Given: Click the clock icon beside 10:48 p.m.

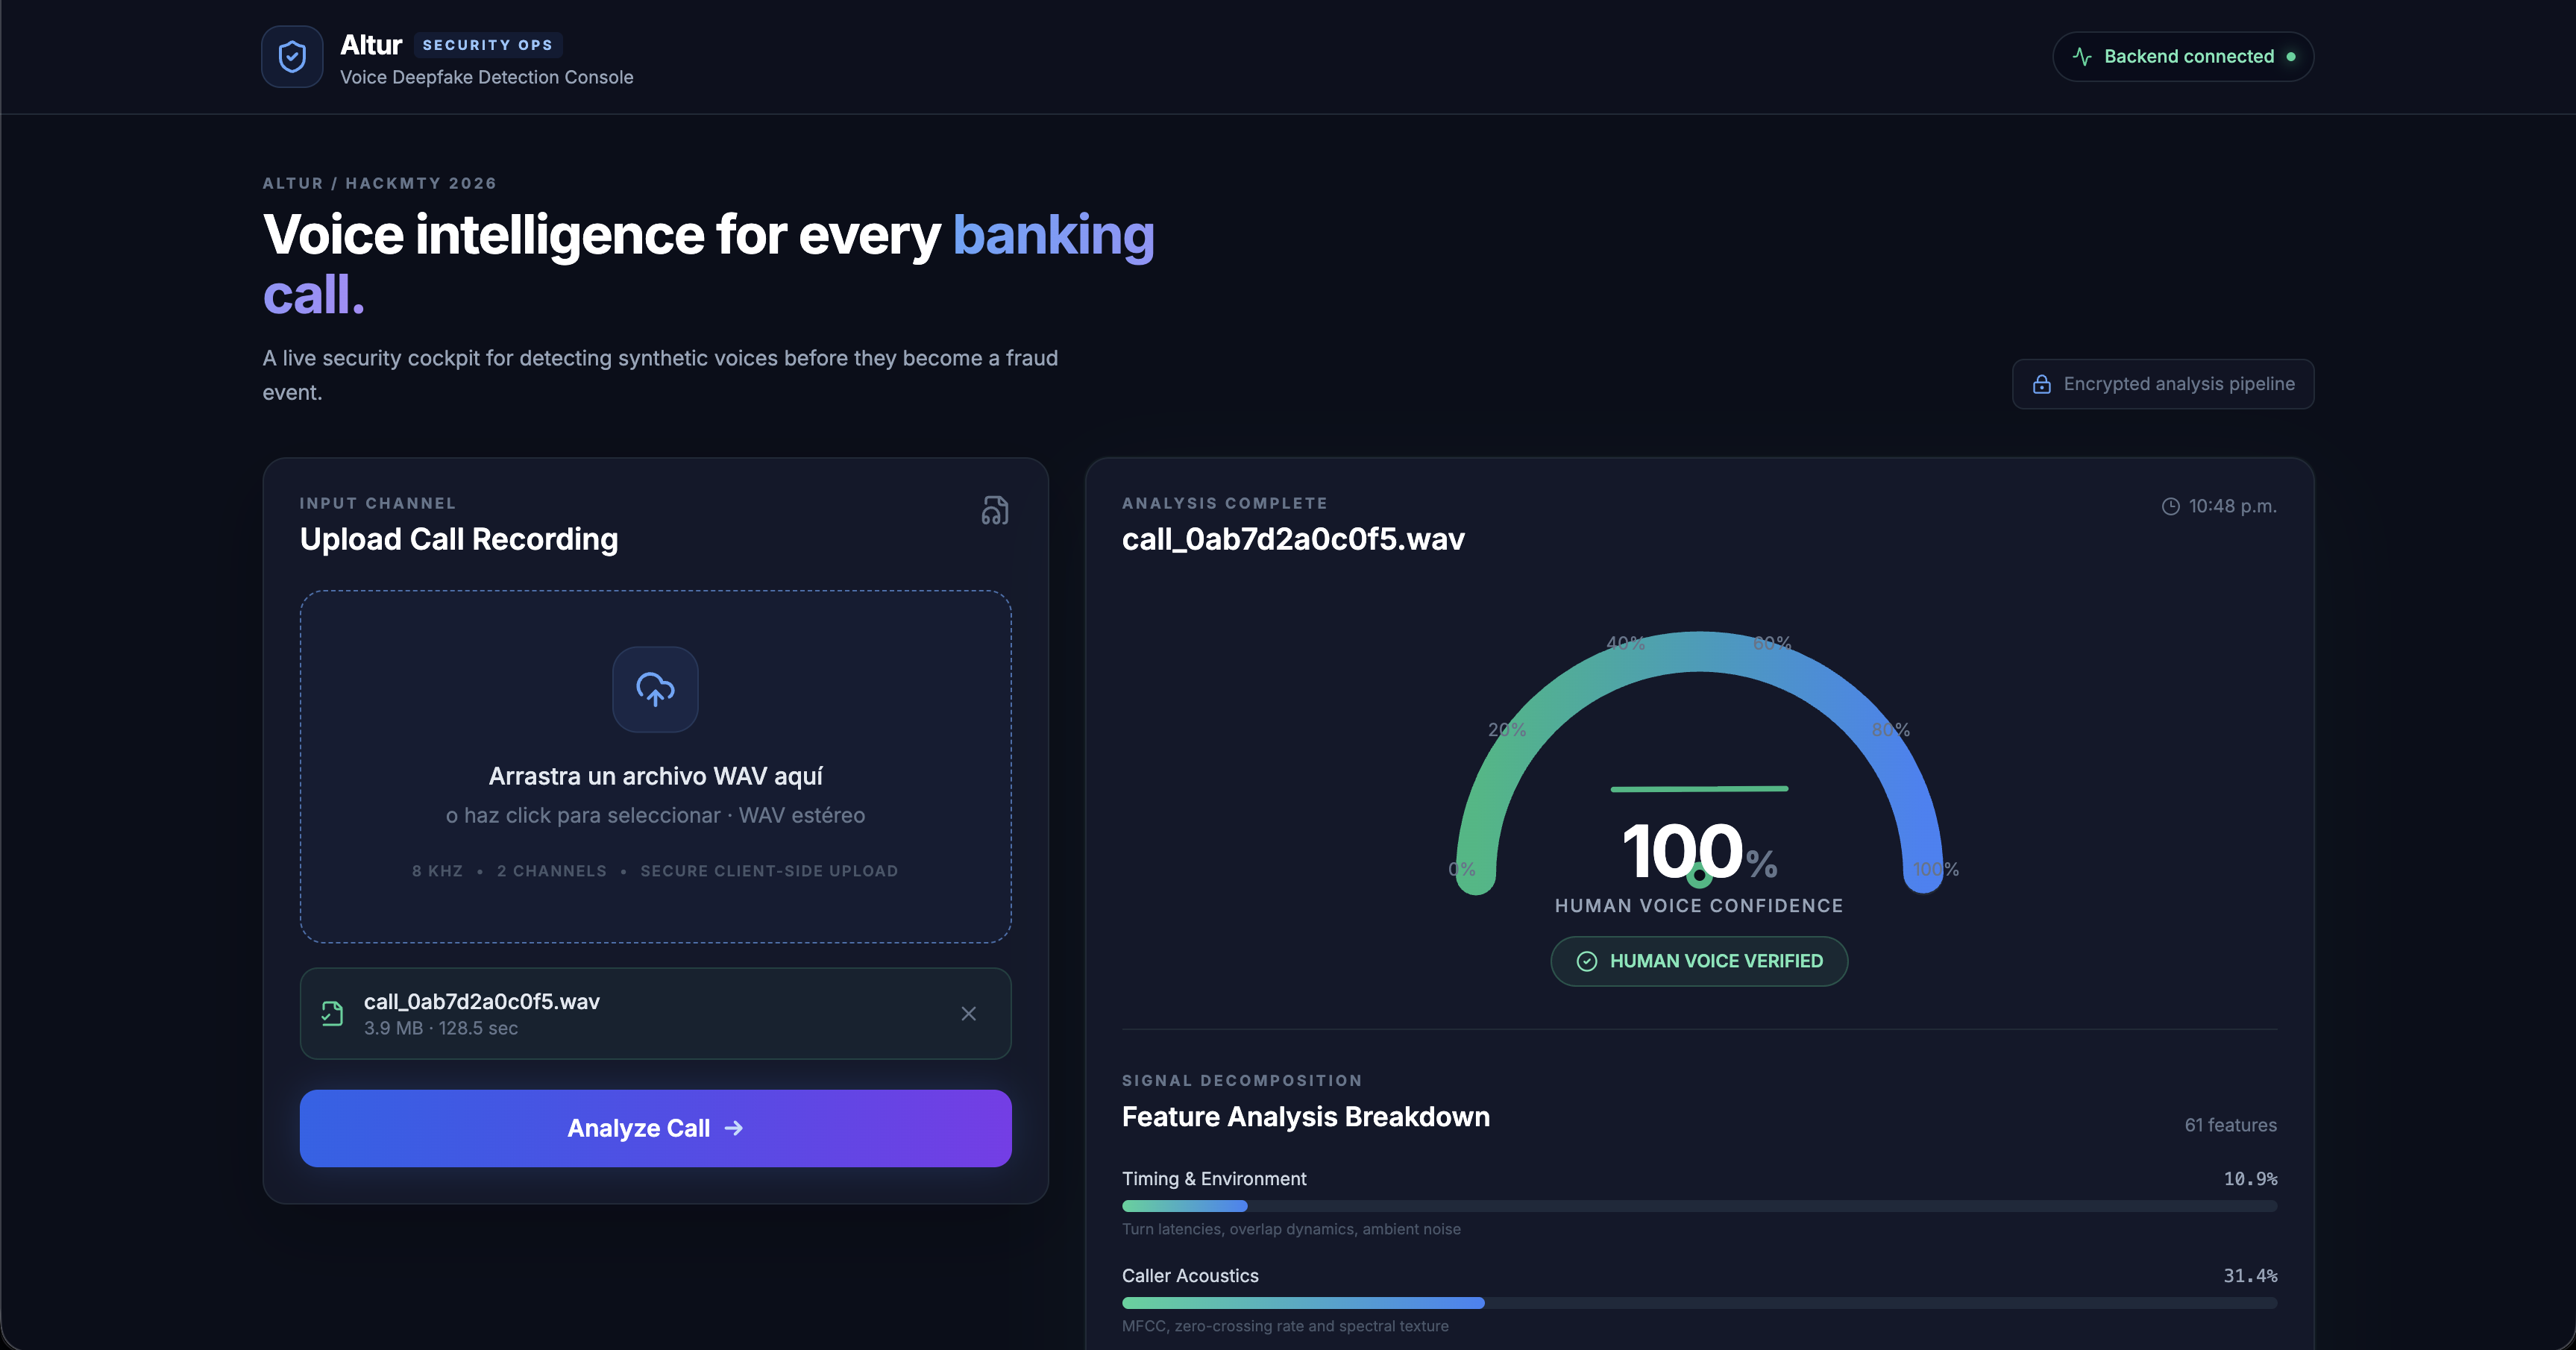Looking at the screenshot, I should [x=2170, y=507].
